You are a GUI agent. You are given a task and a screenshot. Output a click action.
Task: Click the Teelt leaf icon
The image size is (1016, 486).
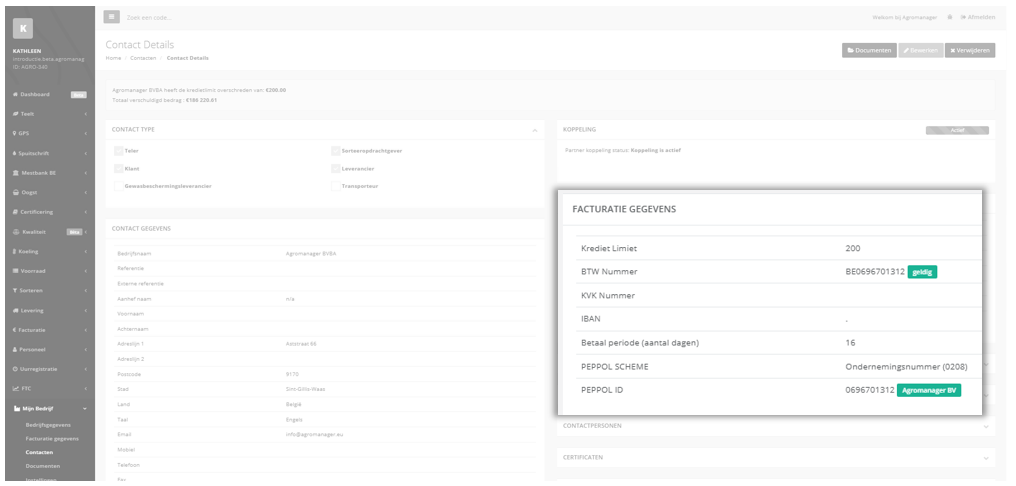pyautogui.click(x=15, y=114)
